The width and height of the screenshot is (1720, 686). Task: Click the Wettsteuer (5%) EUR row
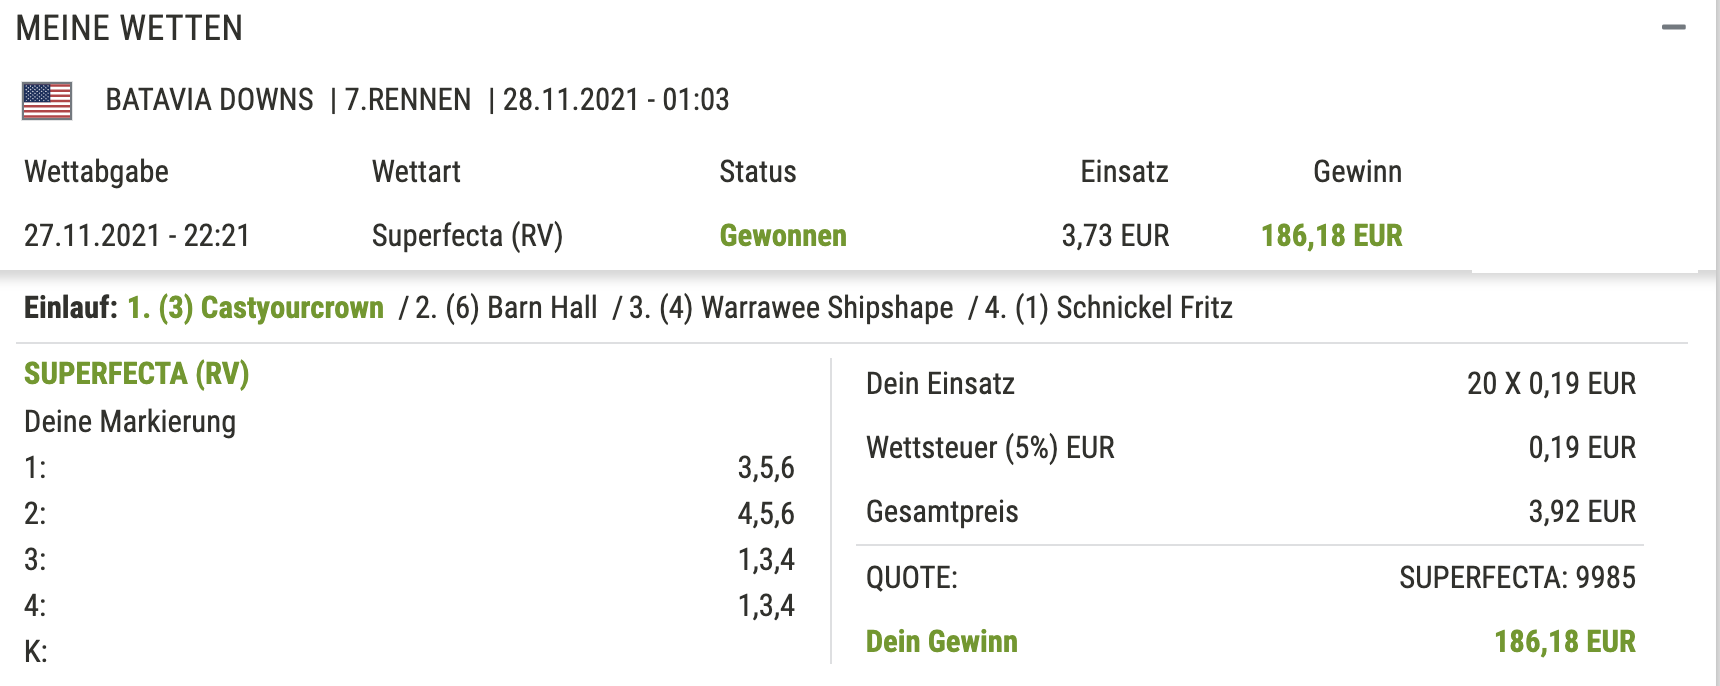[x=1251, y=448]
